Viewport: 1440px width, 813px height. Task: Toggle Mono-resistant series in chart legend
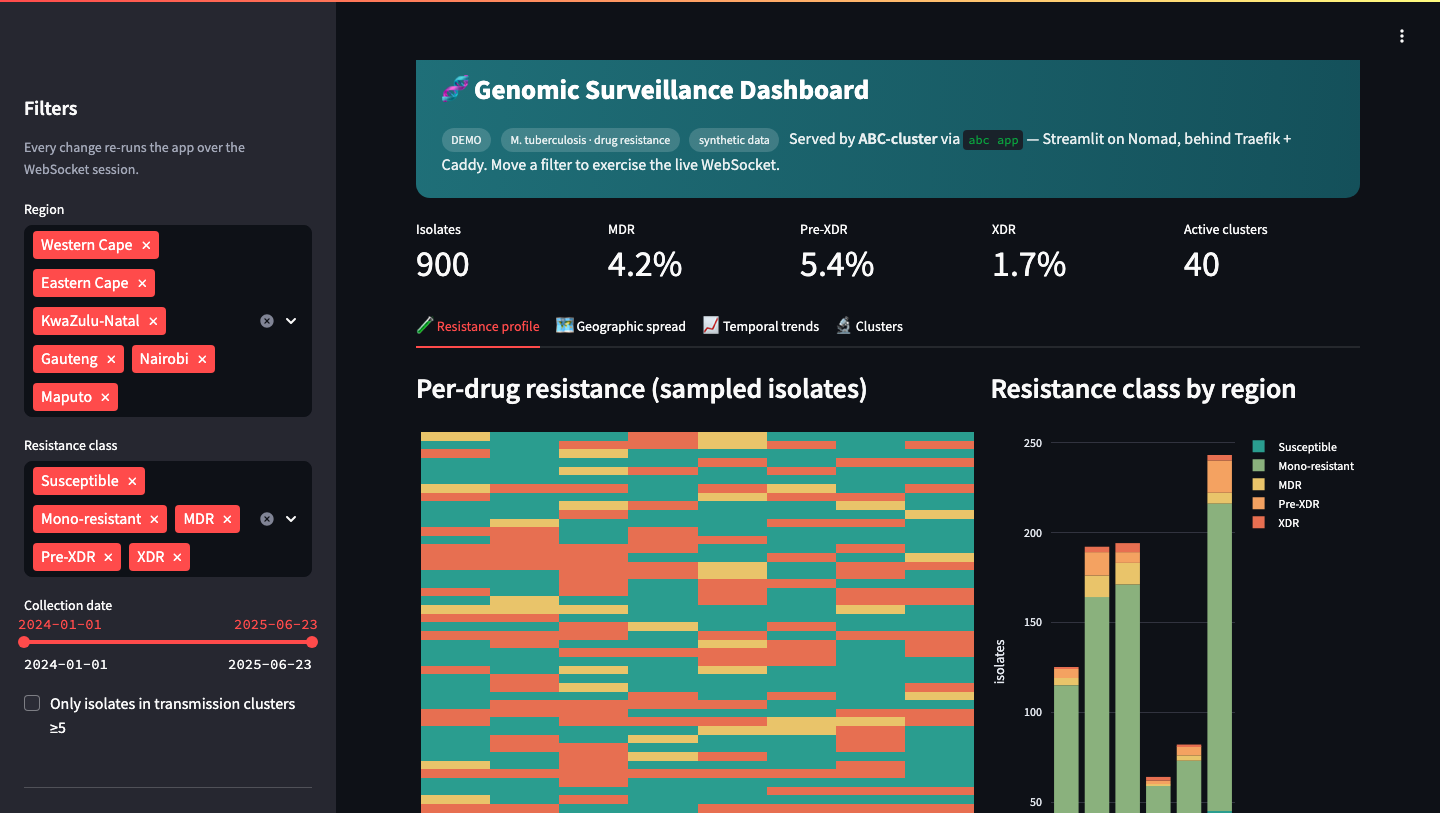click(1304, 466)
